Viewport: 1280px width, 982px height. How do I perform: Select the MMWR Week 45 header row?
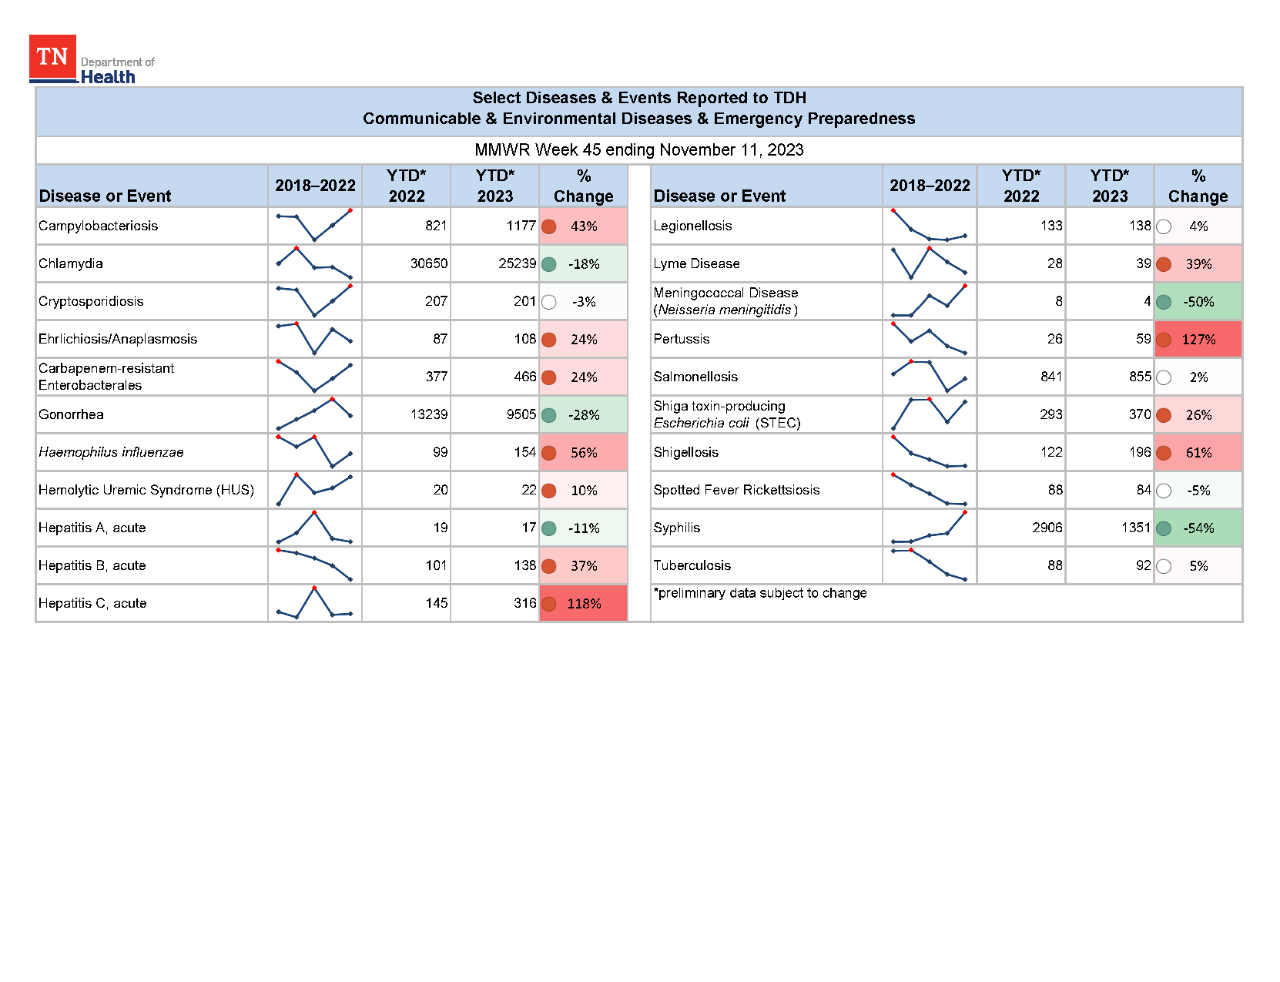pyautogui.click(x=639, y=150)
